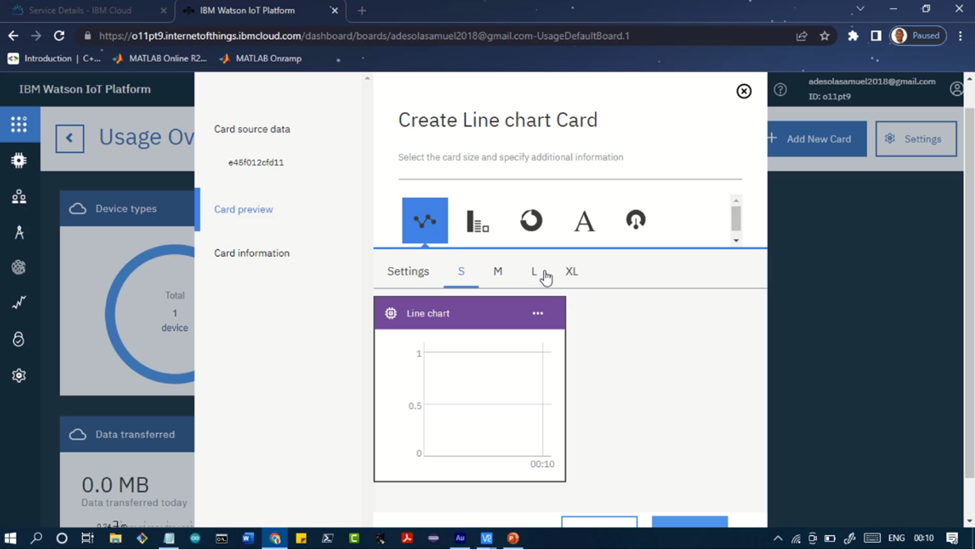
Task: Select the S card size tab
Action: tap(461, 271)
